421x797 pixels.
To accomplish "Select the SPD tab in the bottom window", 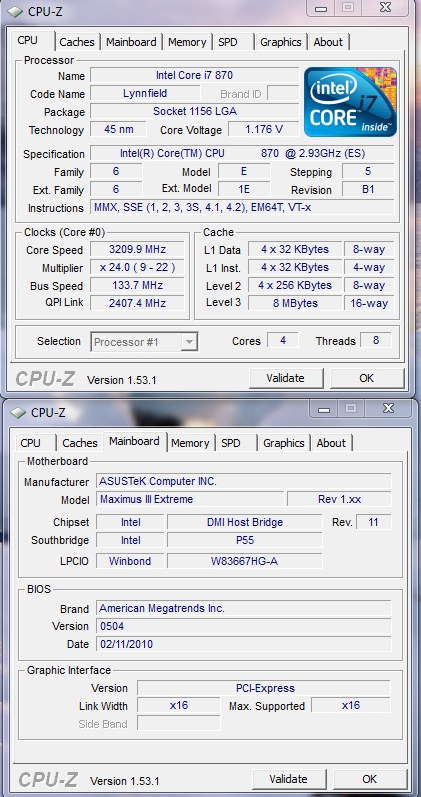I will (231, 443).
